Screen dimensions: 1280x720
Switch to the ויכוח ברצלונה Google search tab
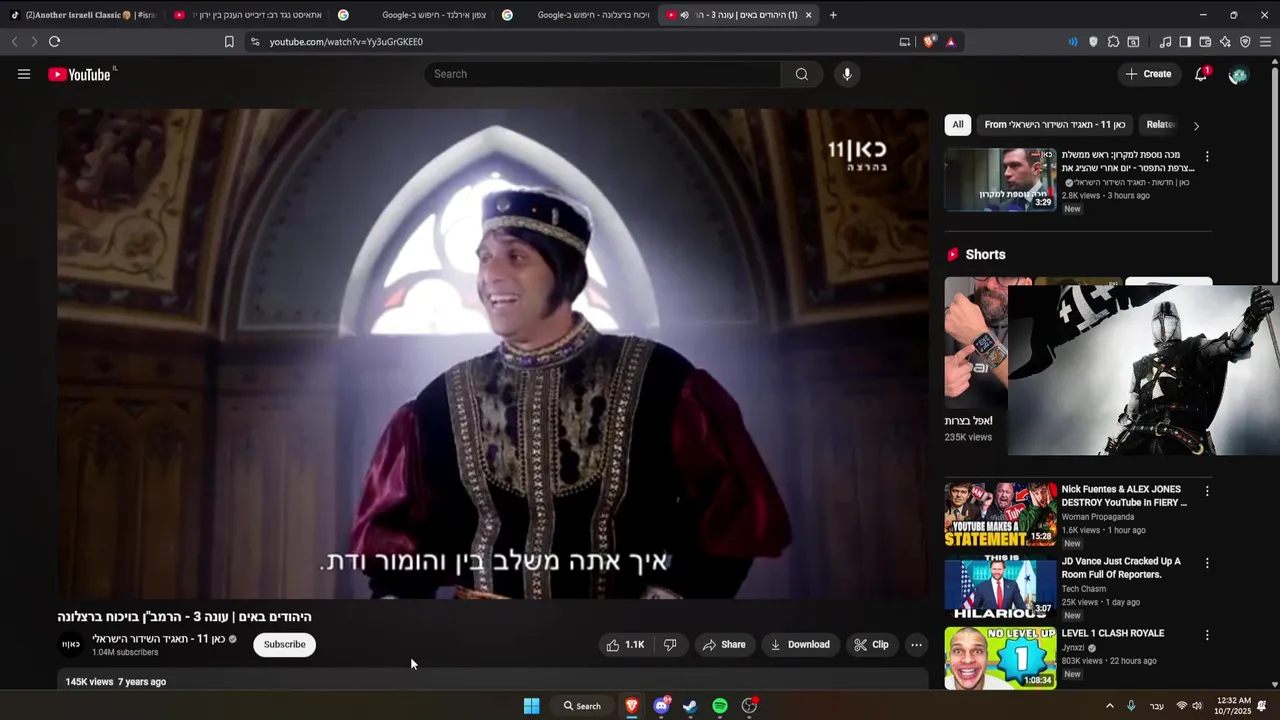[576, 15]
